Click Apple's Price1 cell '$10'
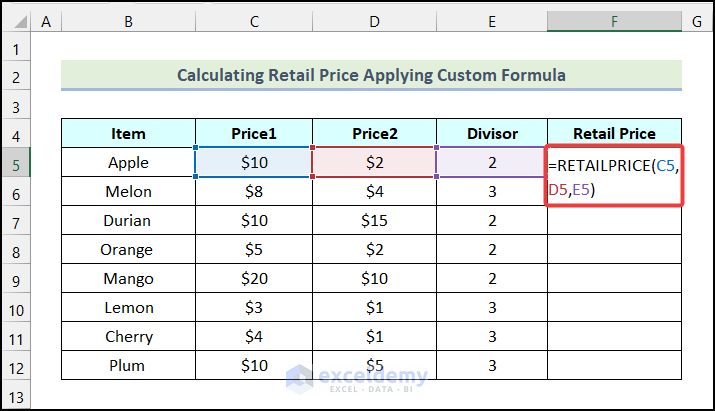The width and height of the screenshot is (715, 411). 254,162
